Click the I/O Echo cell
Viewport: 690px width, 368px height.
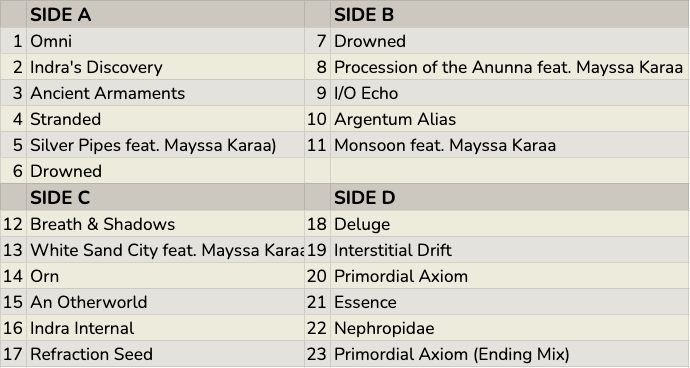(x=509, y=93)
